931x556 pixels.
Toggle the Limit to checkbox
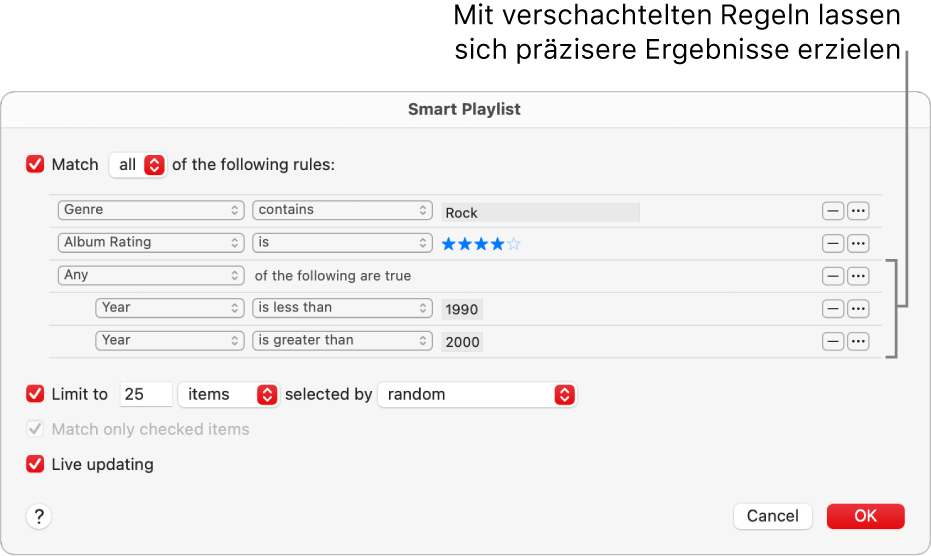coord(36,394)
